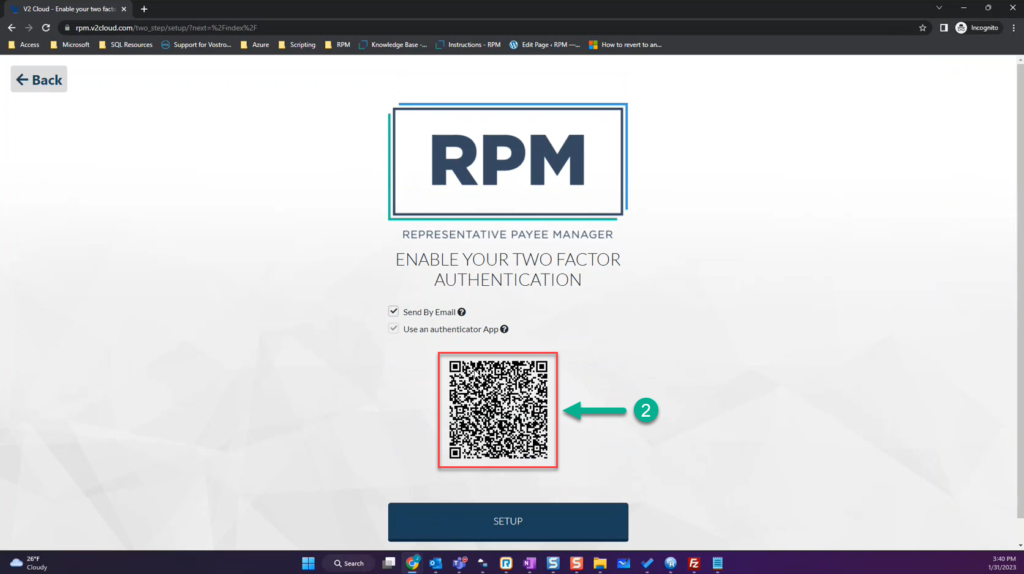
Task: Open FileZilla from the taskbar
Action: pos(694,563)
